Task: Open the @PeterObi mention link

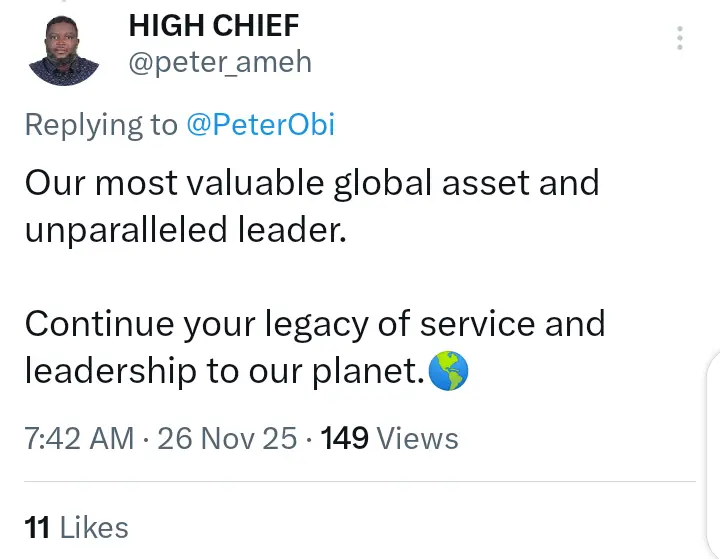Action: [x=260, y=125]
